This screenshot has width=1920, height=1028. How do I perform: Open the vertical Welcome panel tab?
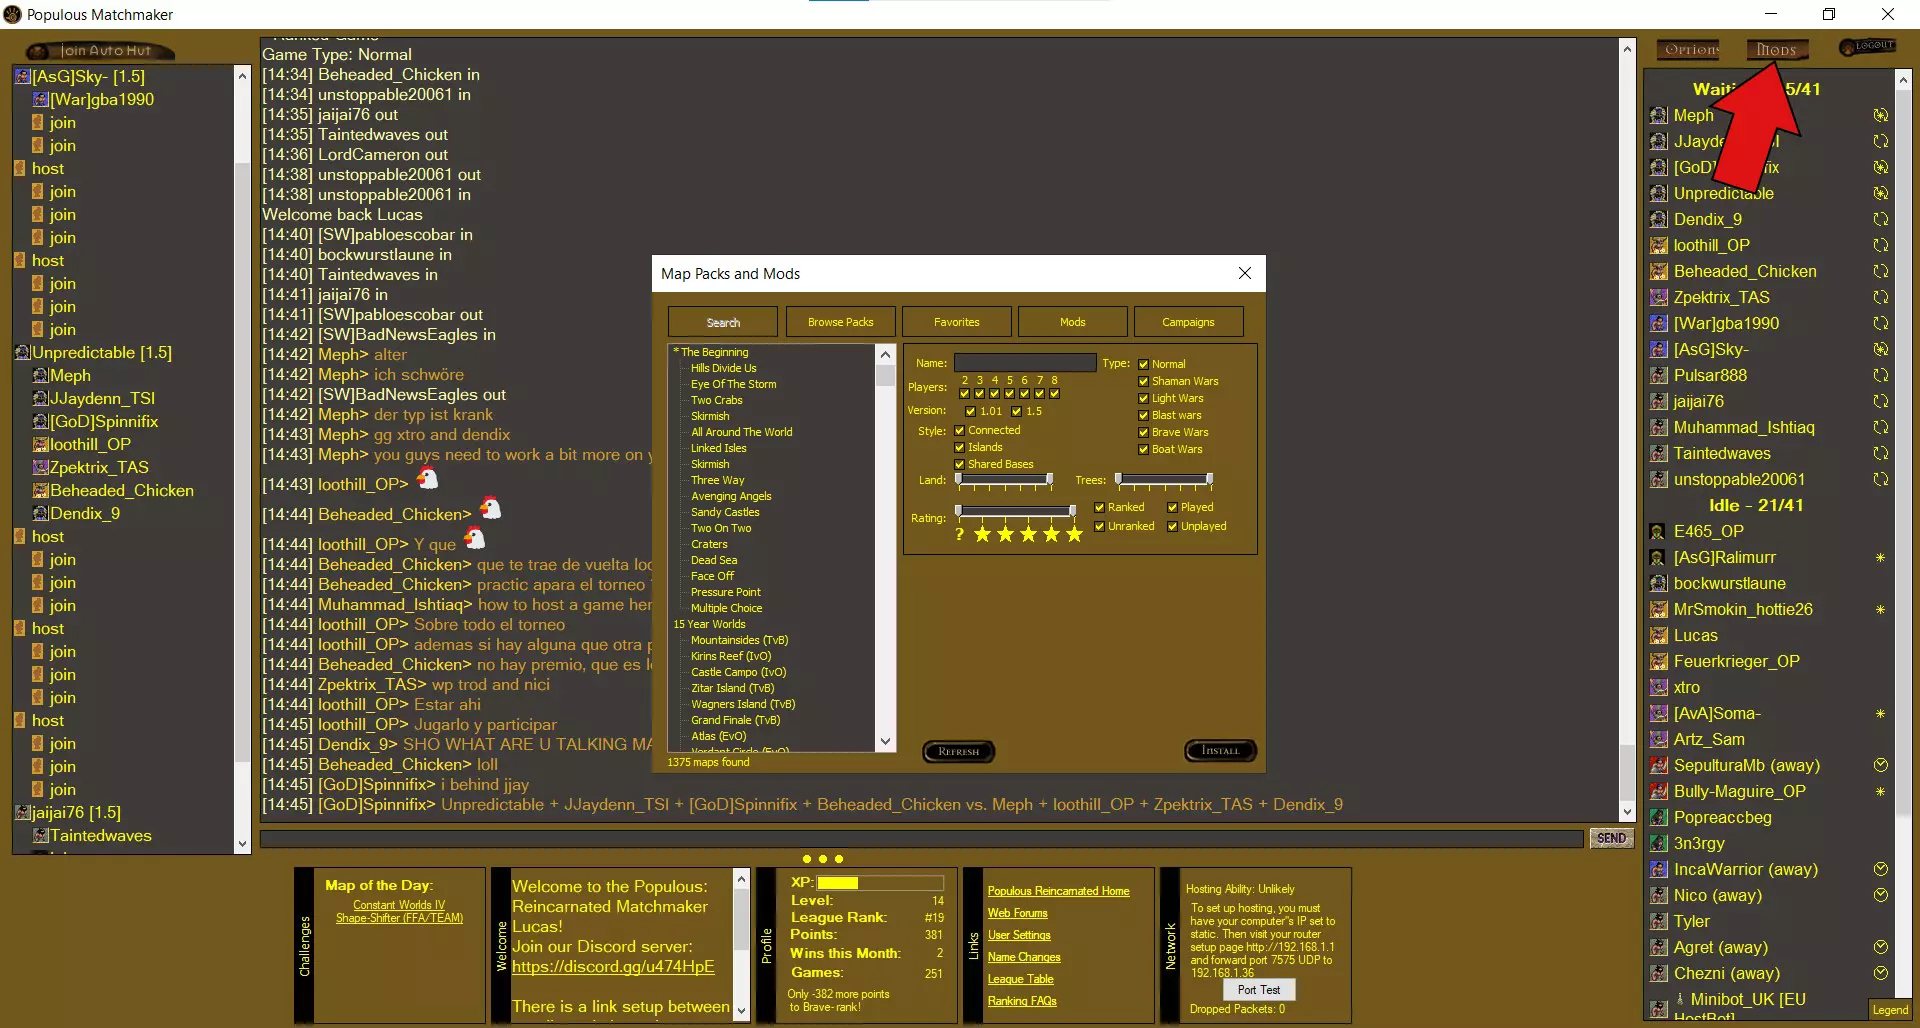501,946
